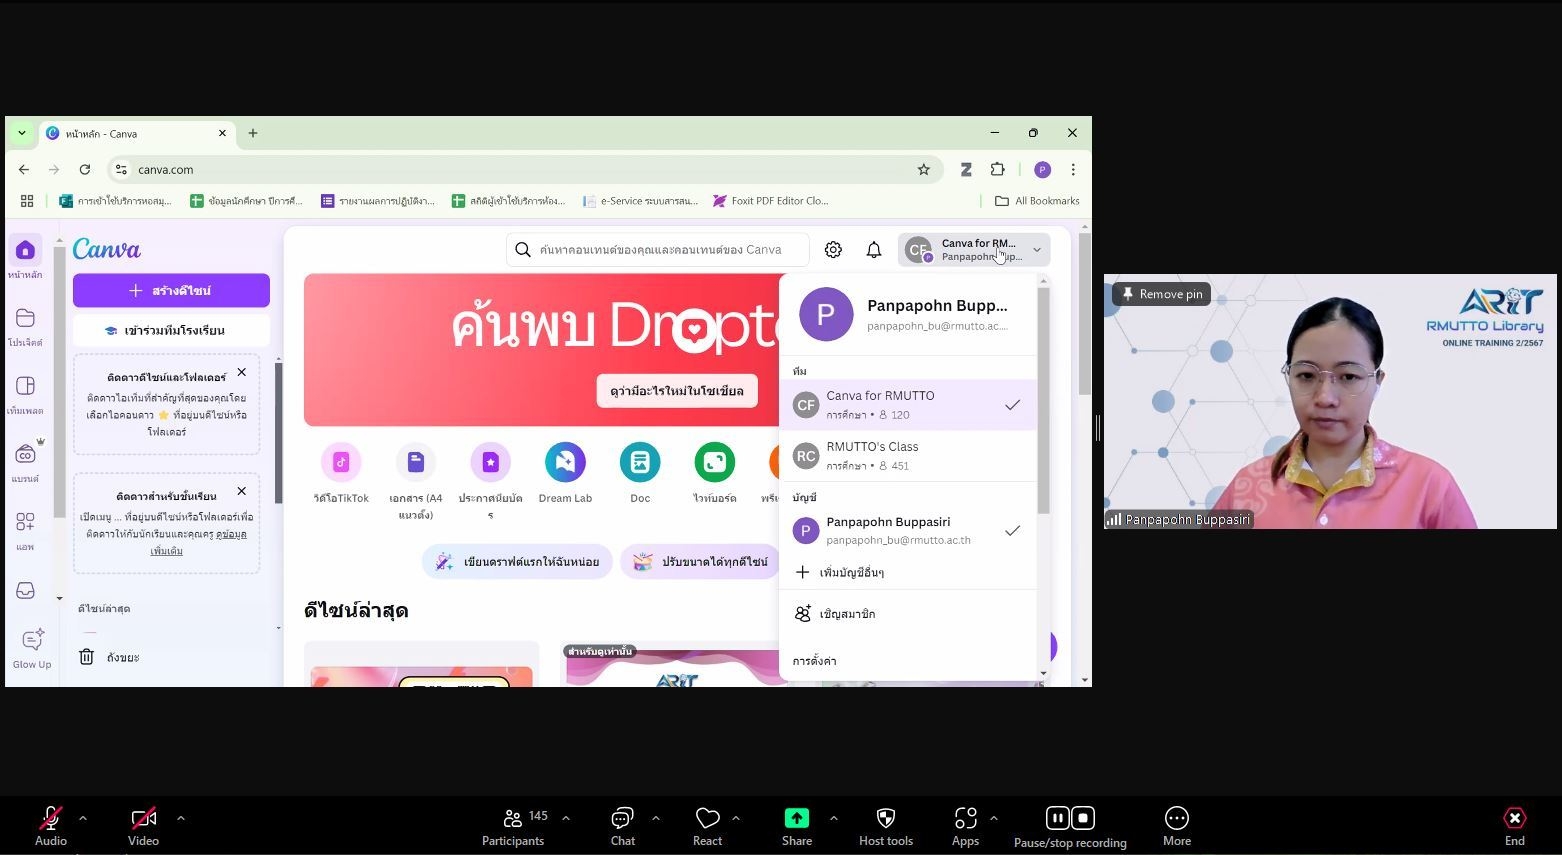Open Zoom React options
Viewport: 1562px width, 855px height.
(708, 827)
